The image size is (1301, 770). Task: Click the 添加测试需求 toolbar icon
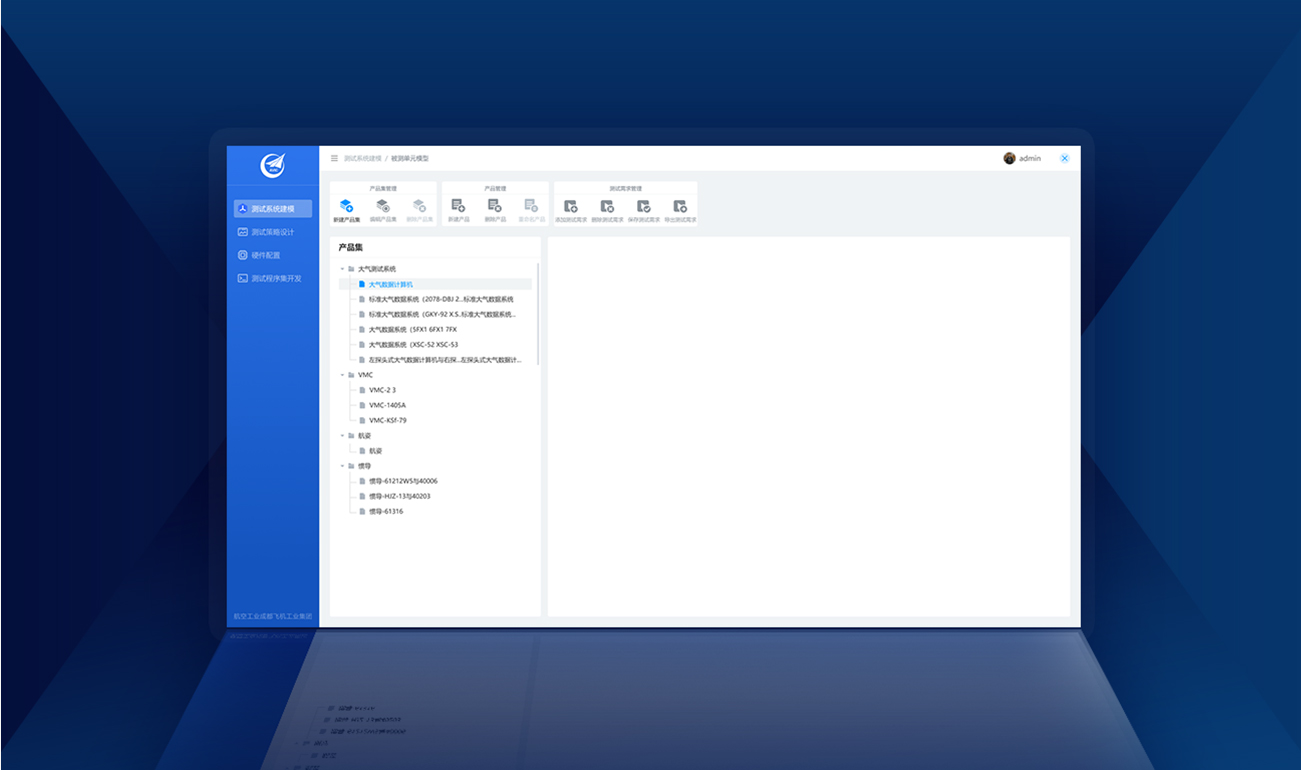click(x=570, y=206)
